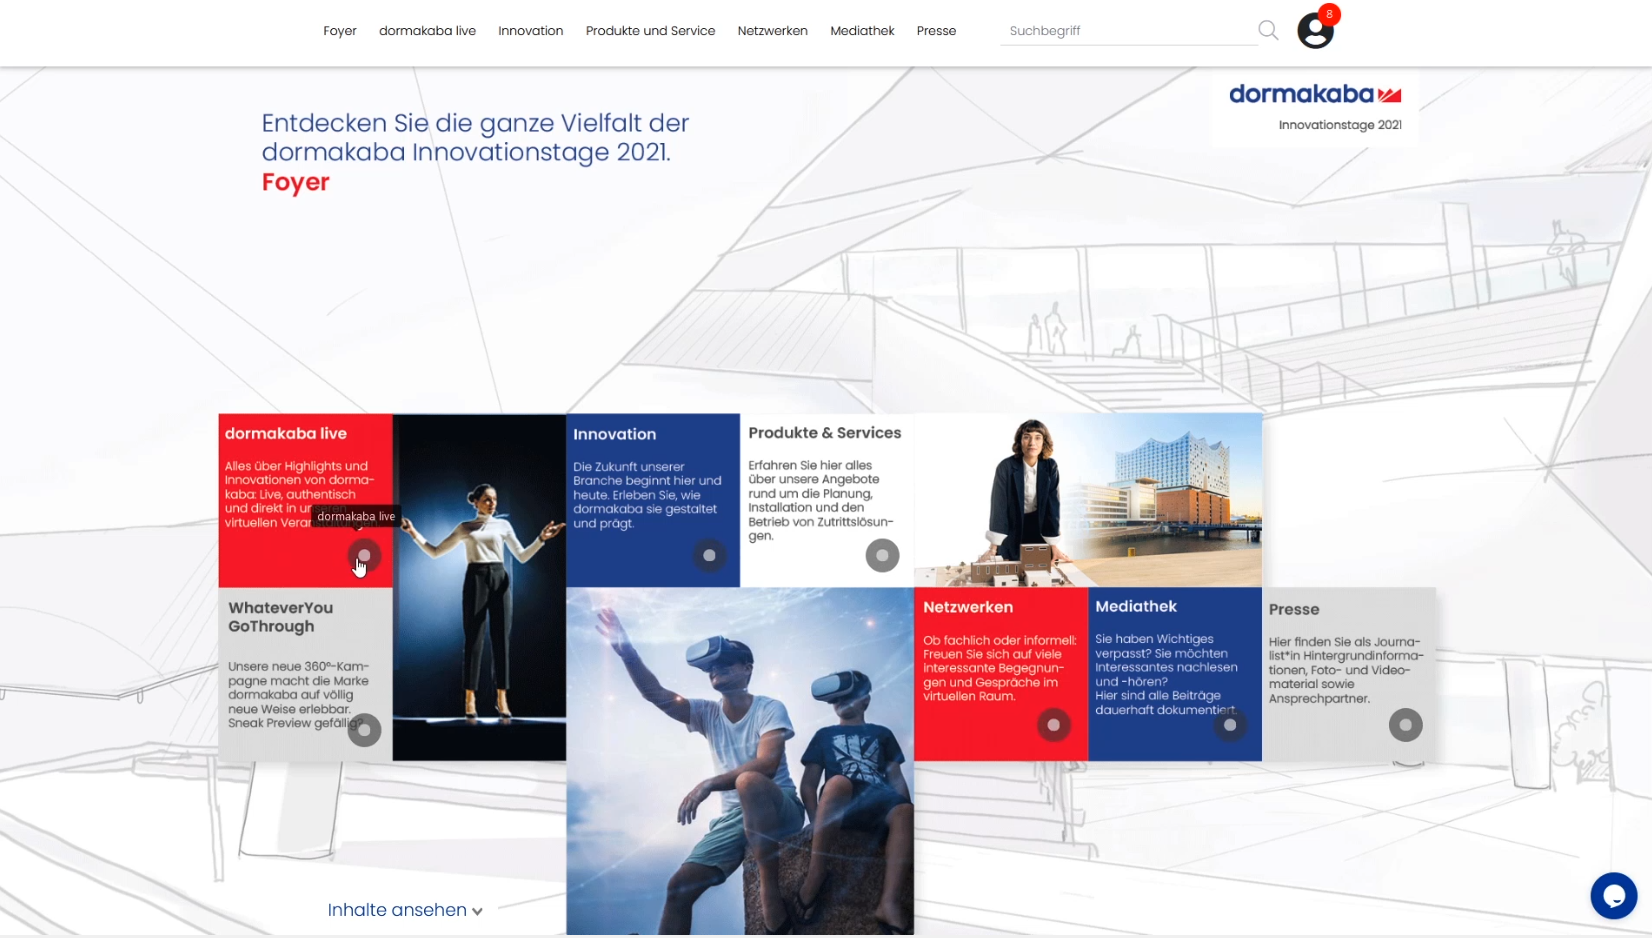Image resolution: width=1652 pixels, height=938 pixels.
Task: Click the circle button on Mediathek tile
Action: click(1230, 725)
